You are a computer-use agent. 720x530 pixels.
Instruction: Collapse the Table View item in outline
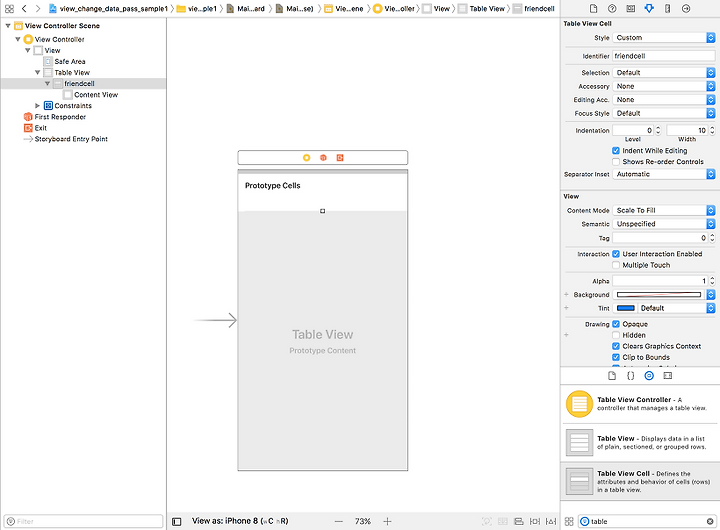click(x=37, y=73)
